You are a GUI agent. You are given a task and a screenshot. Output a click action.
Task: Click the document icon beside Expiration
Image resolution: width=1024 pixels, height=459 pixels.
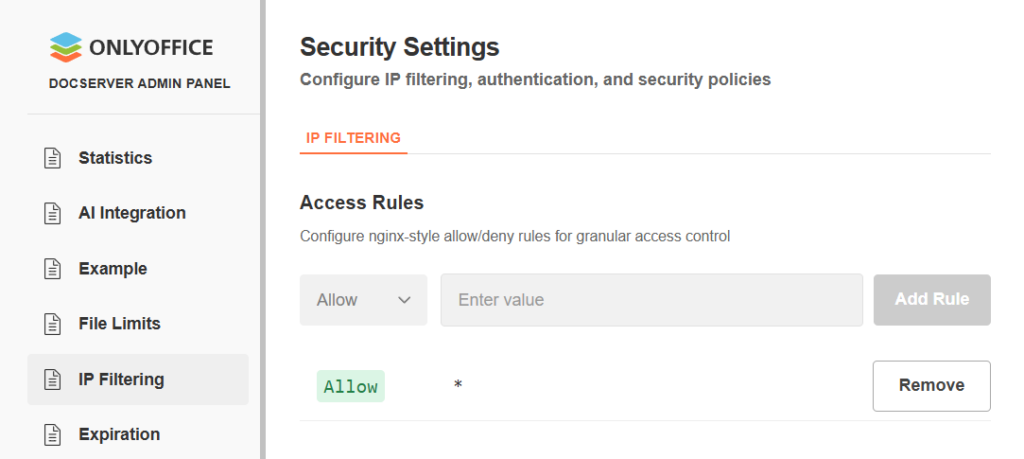tap(52, 435)
